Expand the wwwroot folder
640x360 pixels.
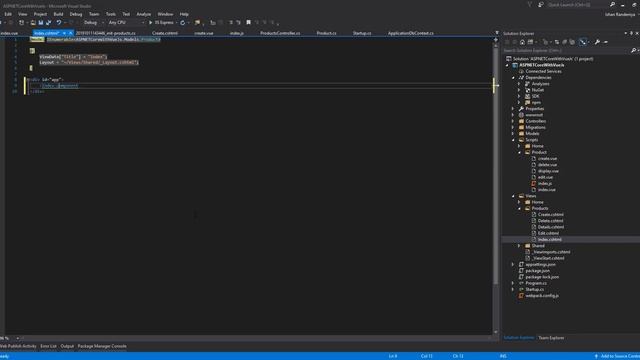tap(513, 115)
